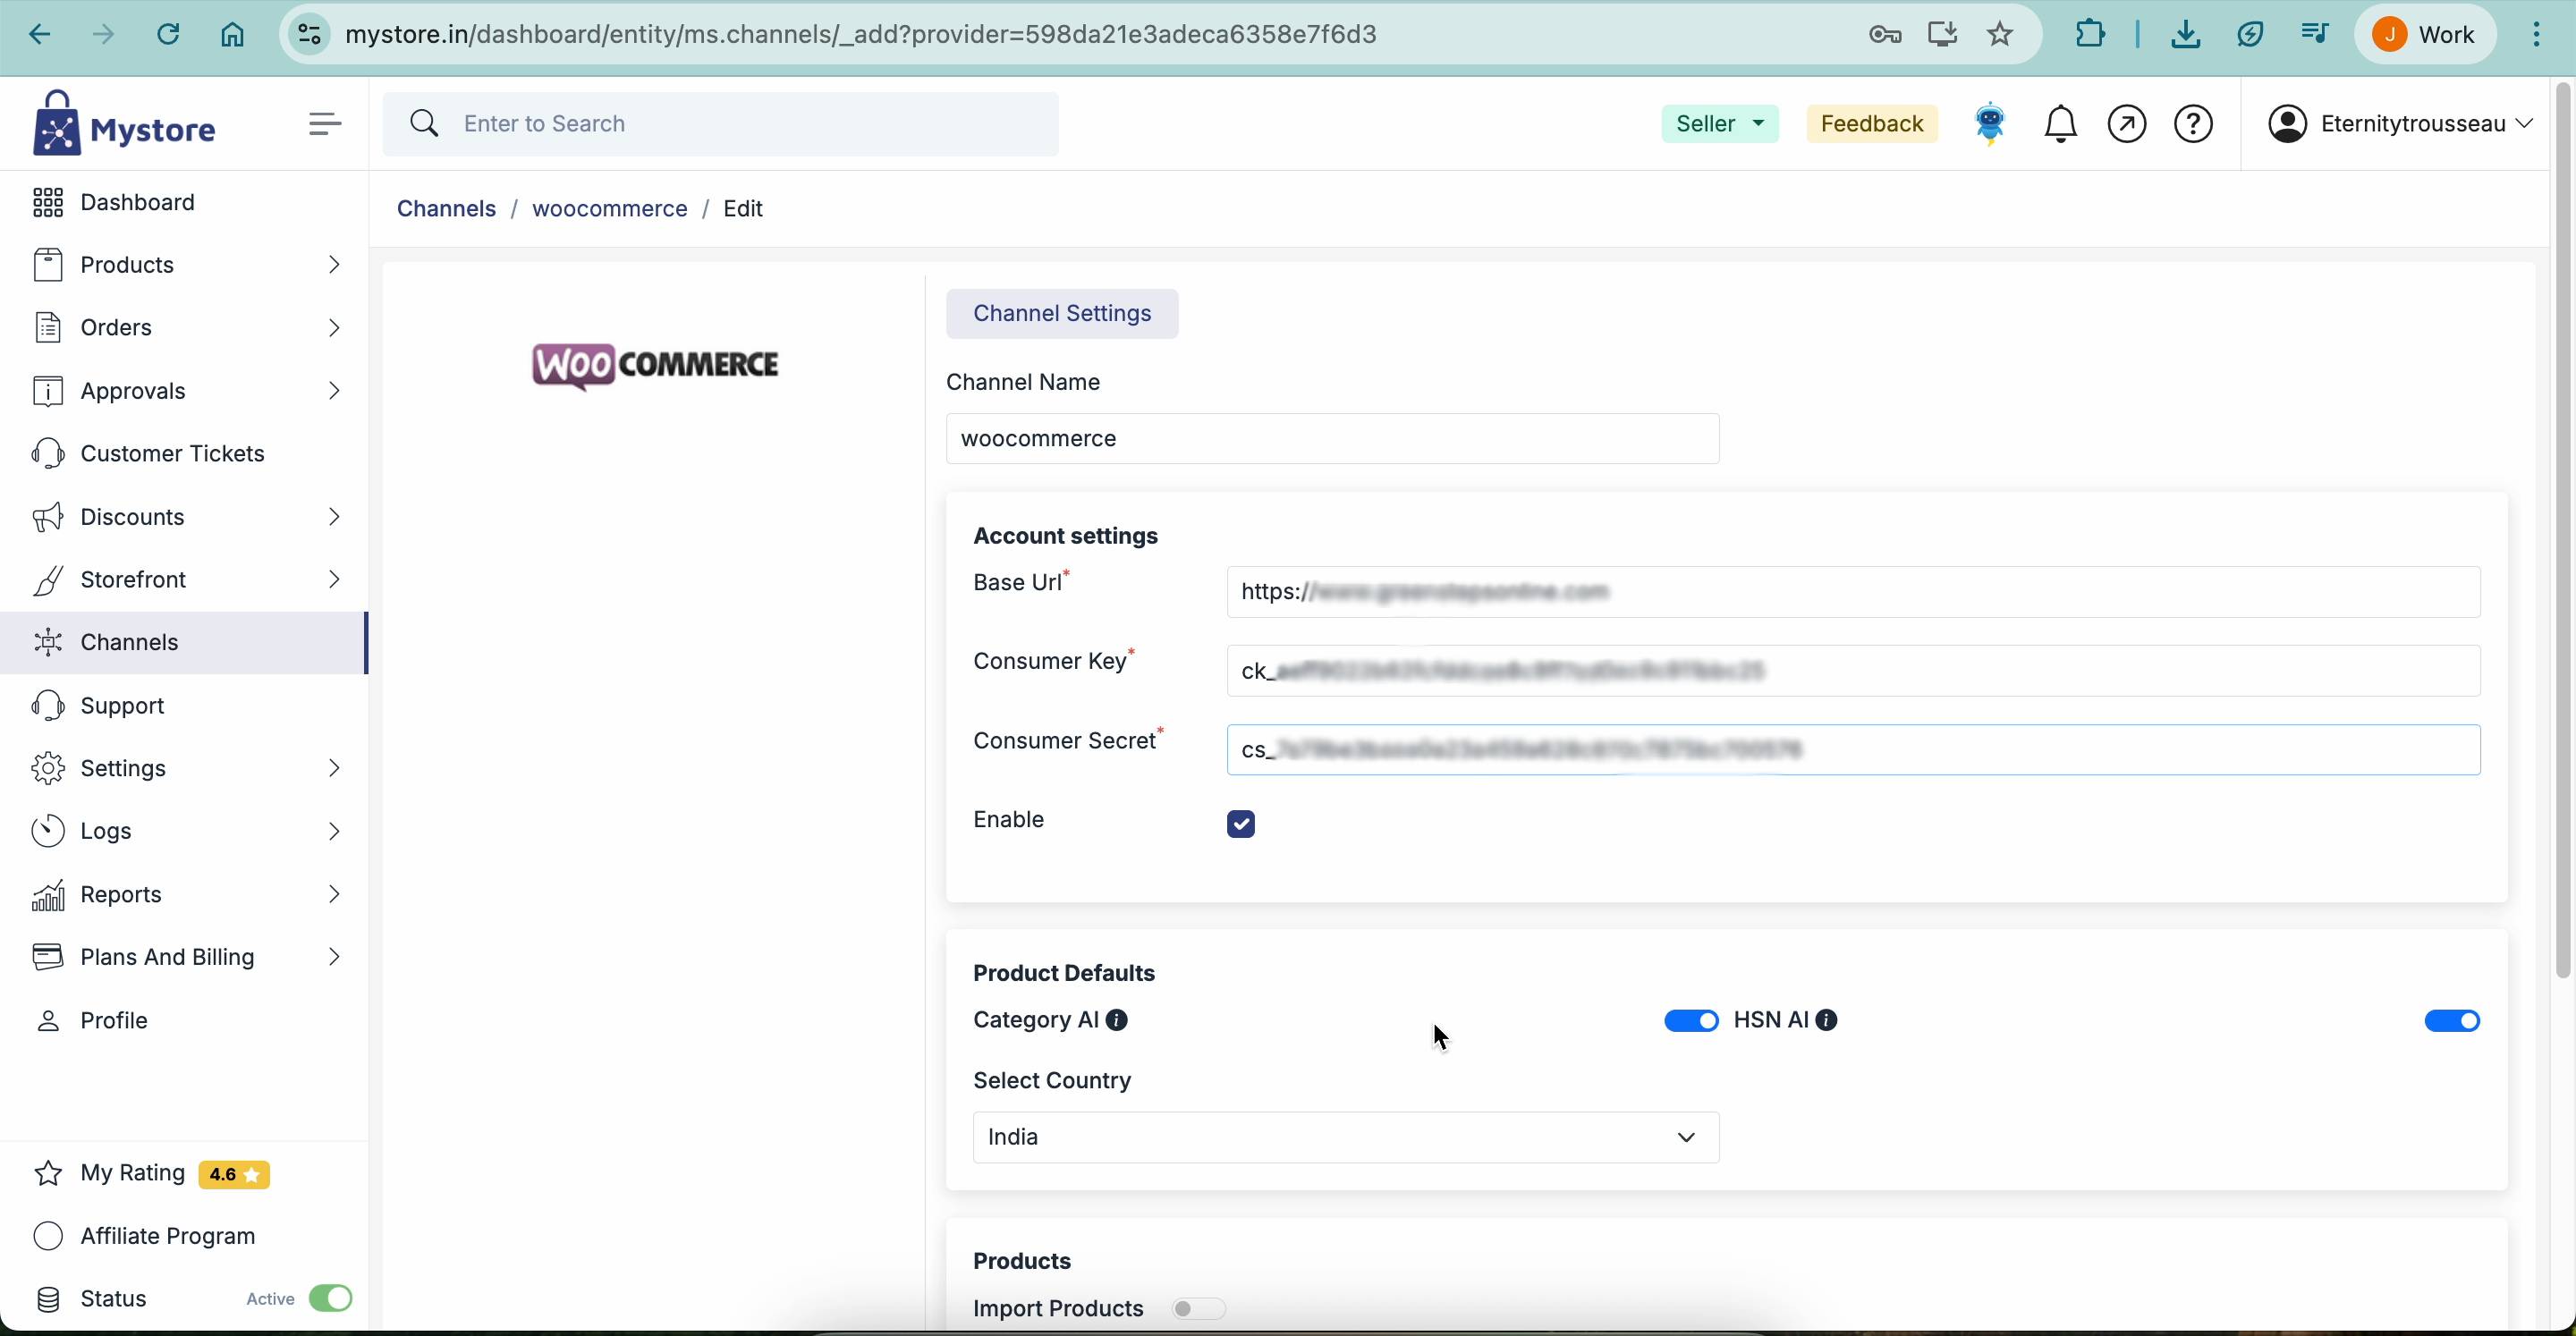The width and height of the screenshot is (2576, 1336).
Task: Toggle the Active status switch
Action: 331,1299
